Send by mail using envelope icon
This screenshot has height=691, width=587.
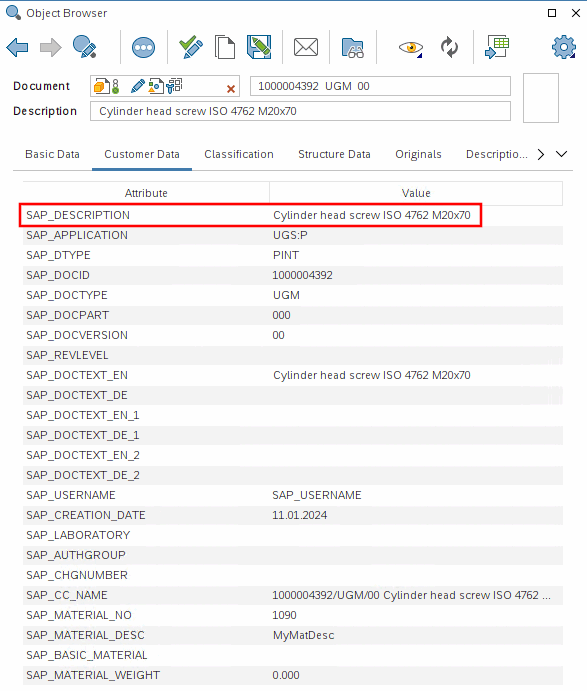306,47
